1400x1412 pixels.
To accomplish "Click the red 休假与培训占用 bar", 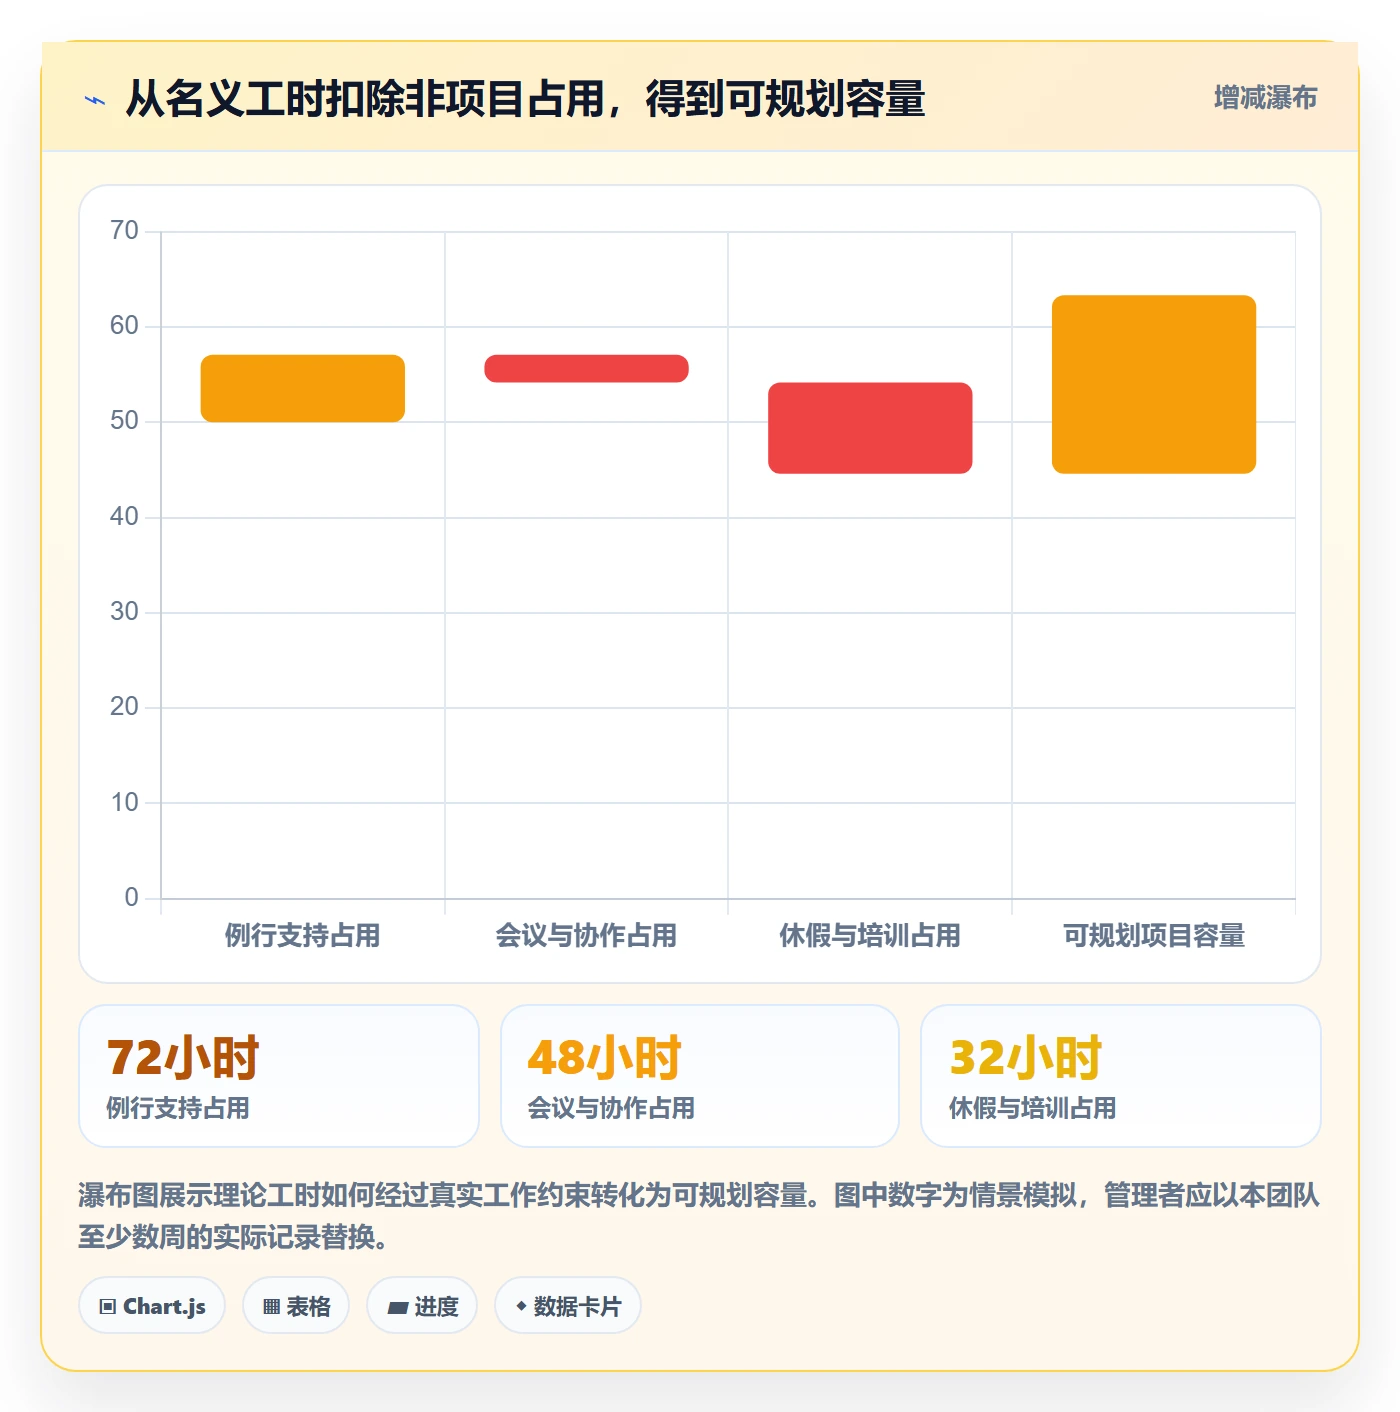I will [870, 428].
